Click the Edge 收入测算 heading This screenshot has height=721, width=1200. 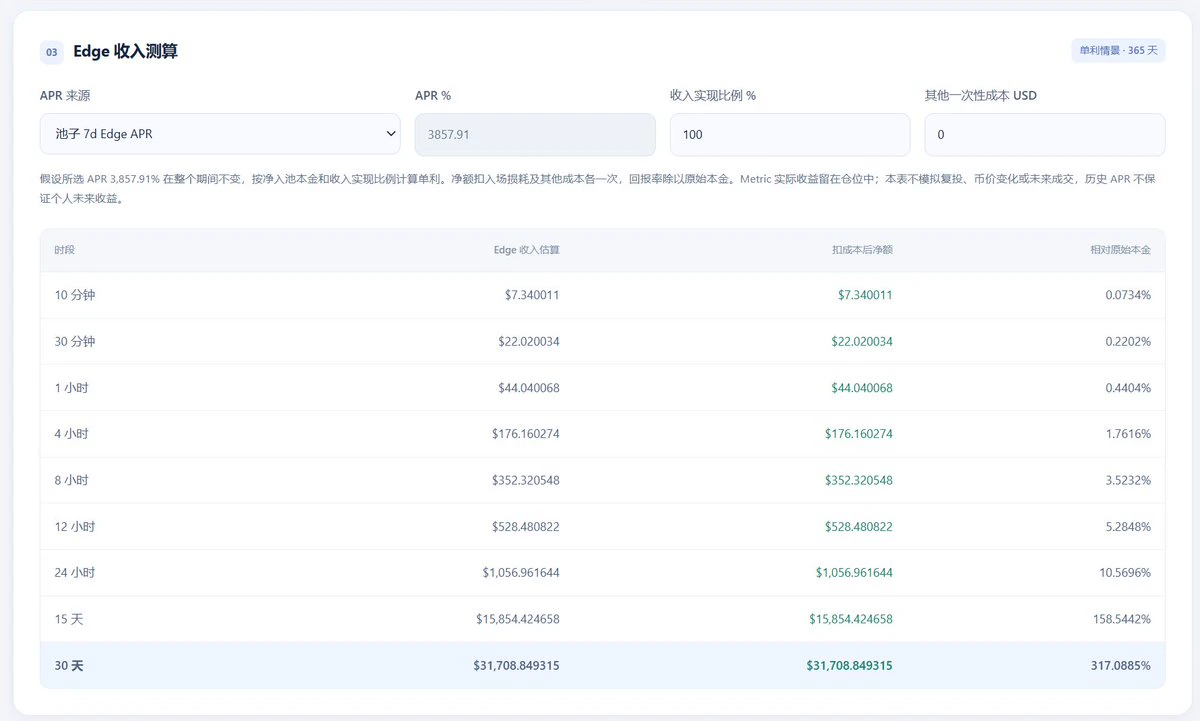point(125,52)
